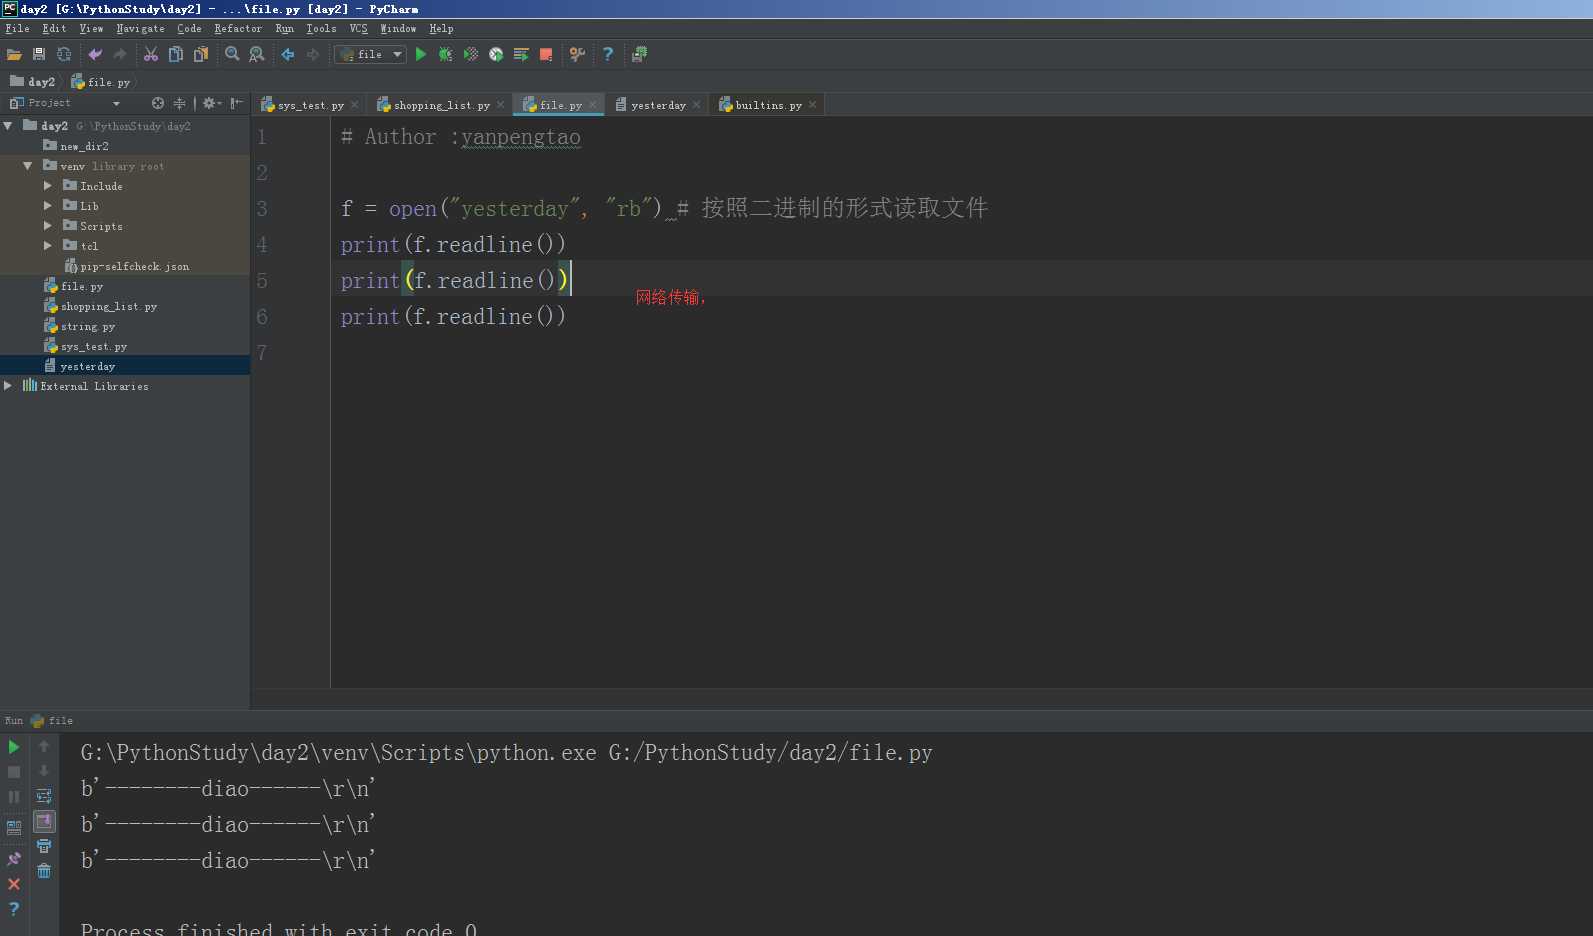Open the Project panel gear settings menu
Screen dimensions: 1593x936
212,103
